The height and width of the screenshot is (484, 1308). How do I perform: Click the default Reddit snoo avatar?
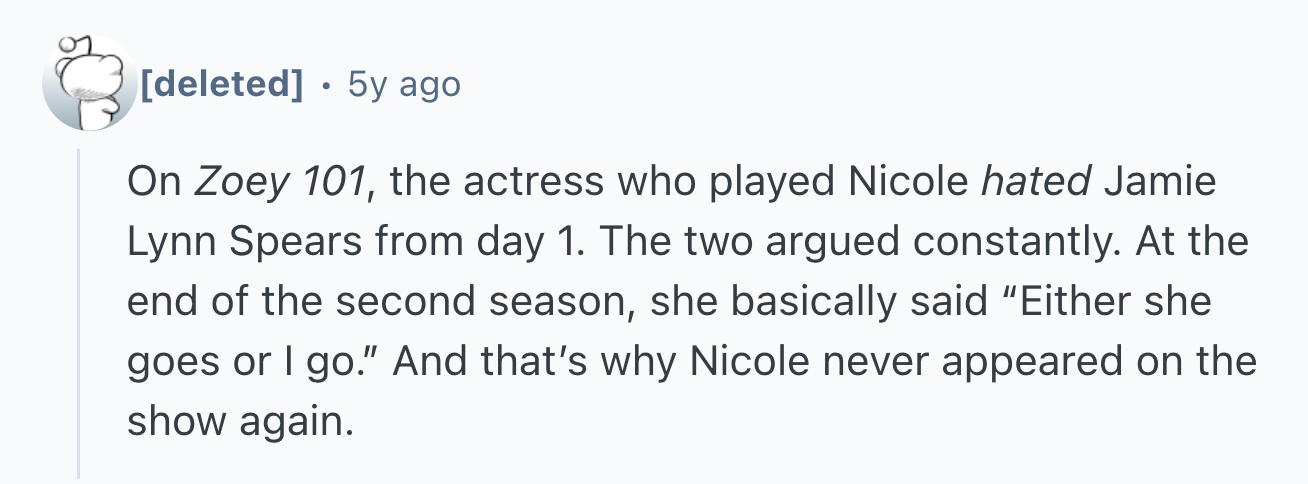88,85
